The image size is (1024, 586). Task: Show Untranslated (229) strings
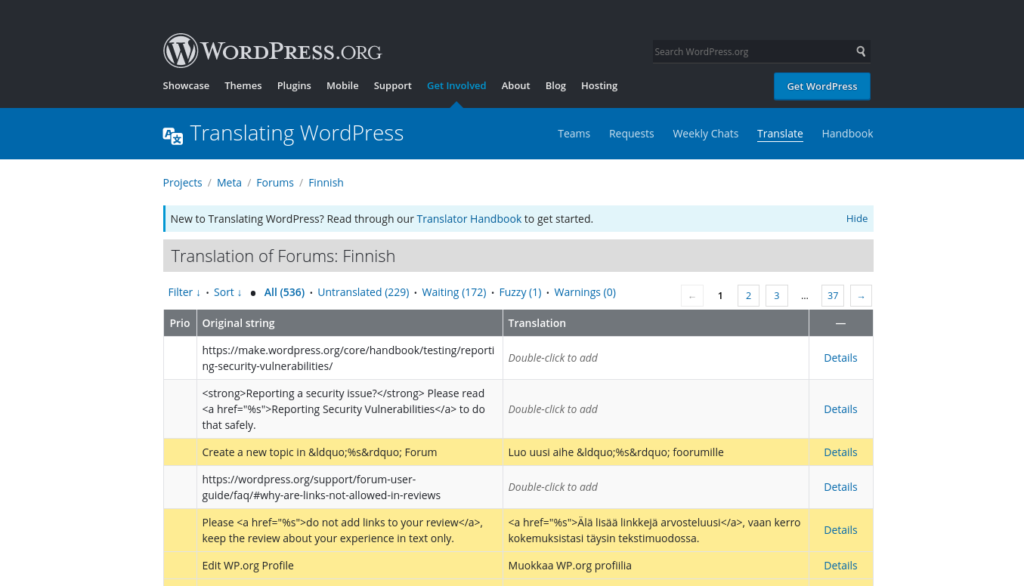[x=363, y=293]
